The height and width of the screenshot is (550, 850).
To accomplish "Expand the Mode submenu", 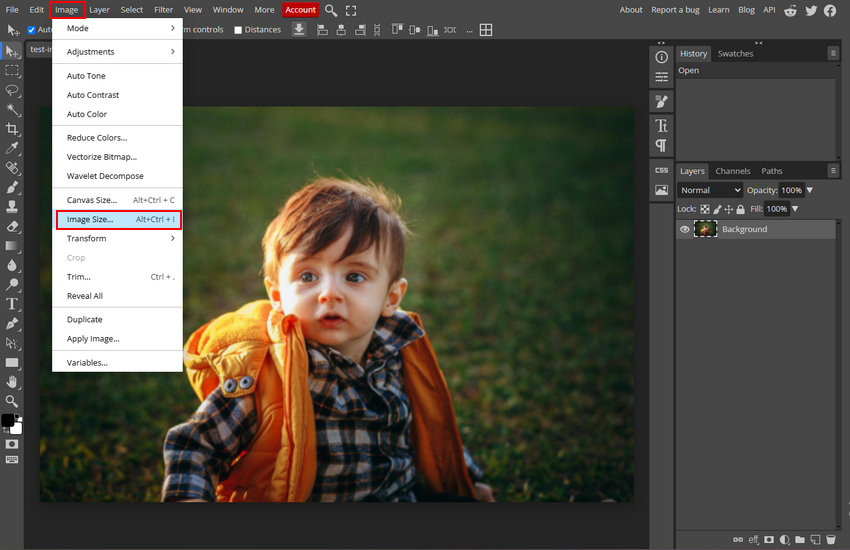I will coord(117,28).
